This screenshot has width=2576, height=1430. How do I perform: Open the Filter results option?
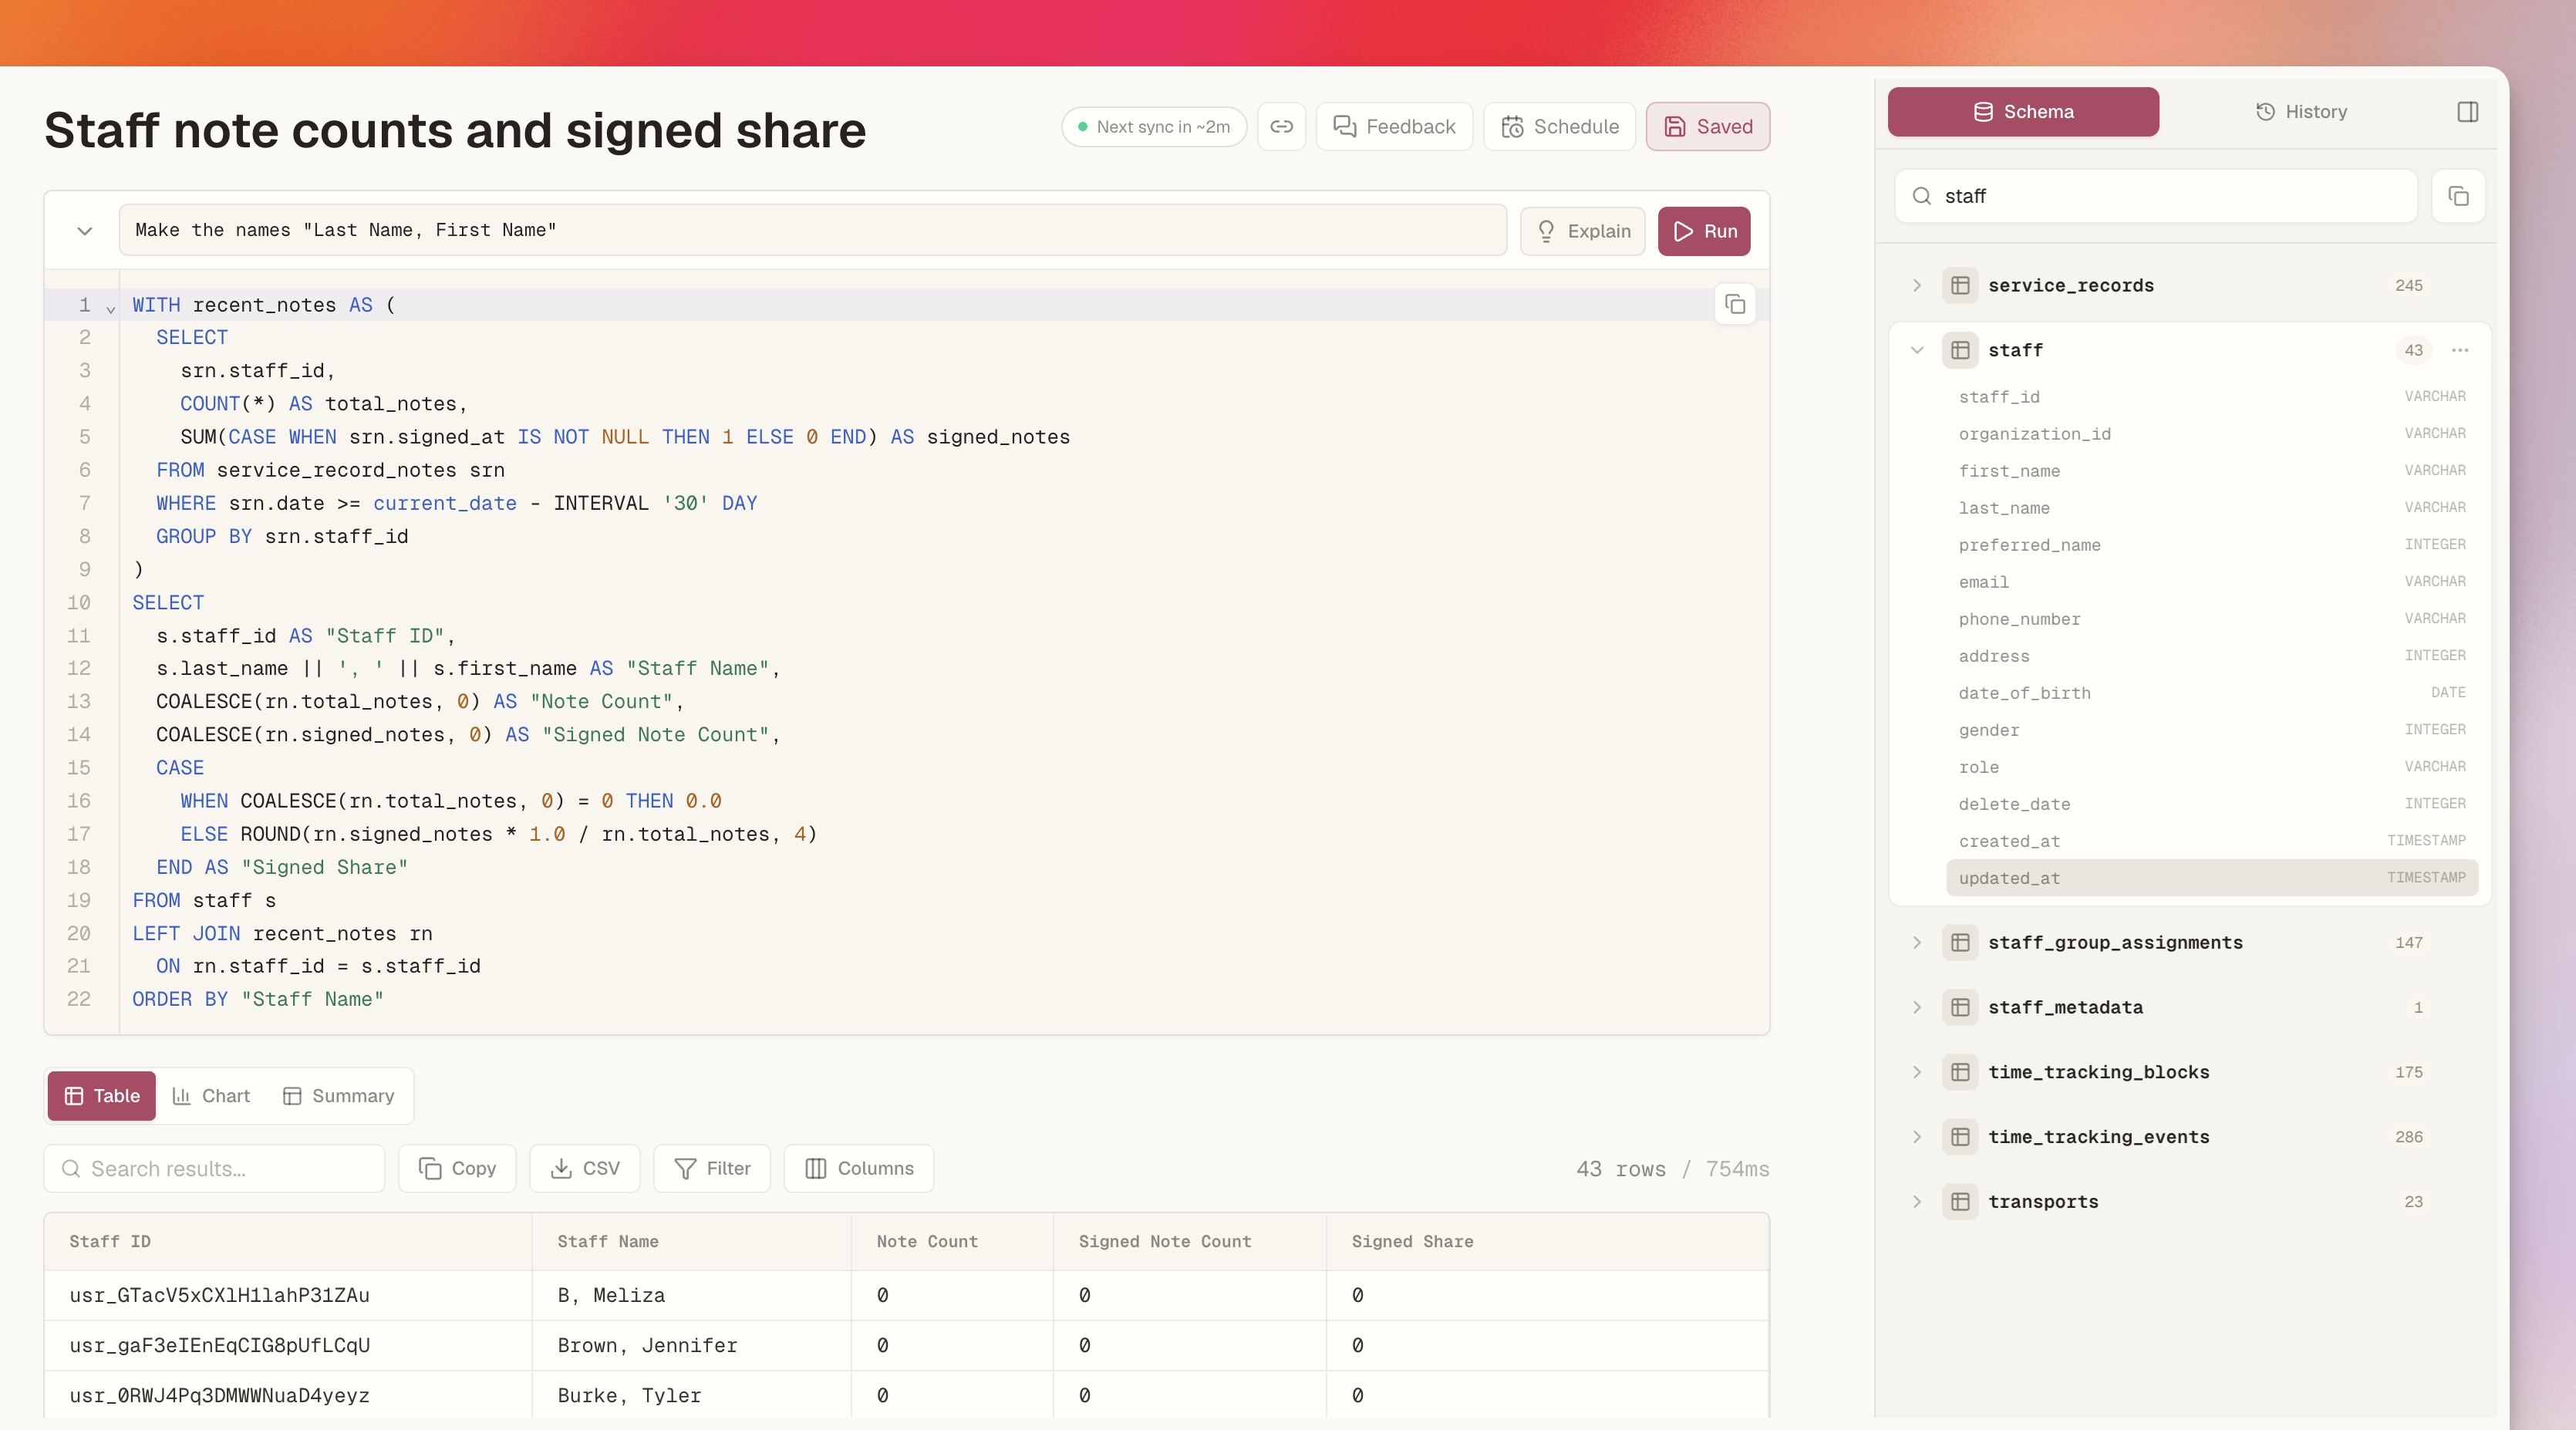pyautogui.click(x=712, y=1169)
